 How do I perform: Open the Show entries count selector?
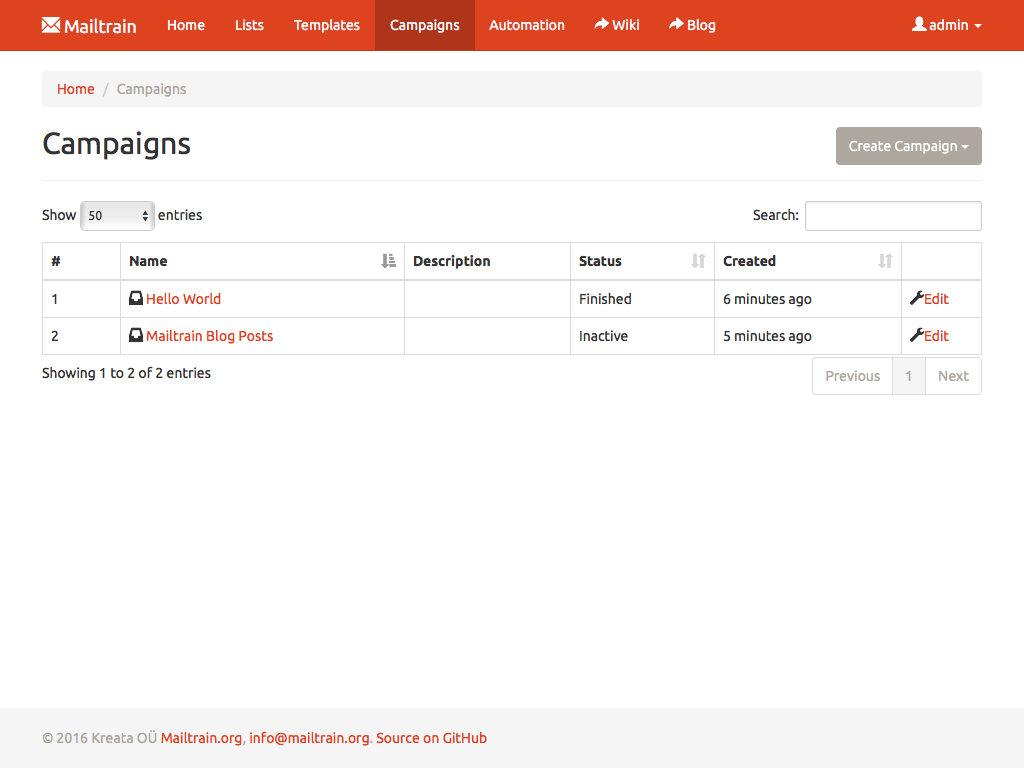[x=117, y=215]
